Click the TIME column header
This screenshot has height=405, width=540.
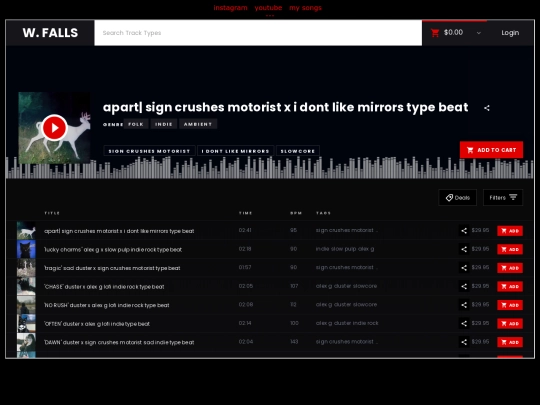tap(246, 213)
